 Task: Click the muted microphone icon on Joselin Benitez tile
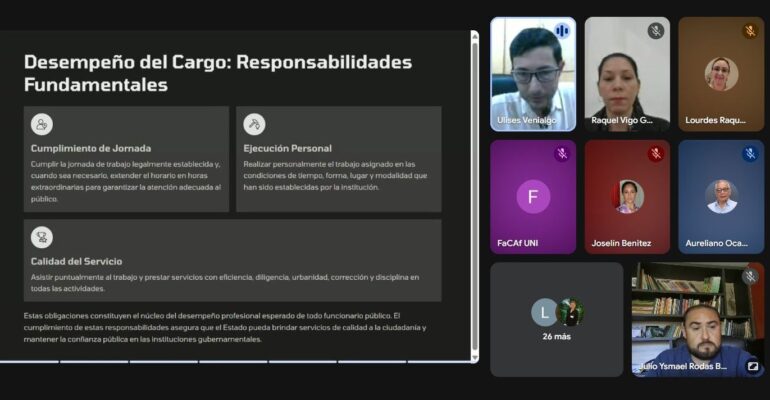(656, 154)
